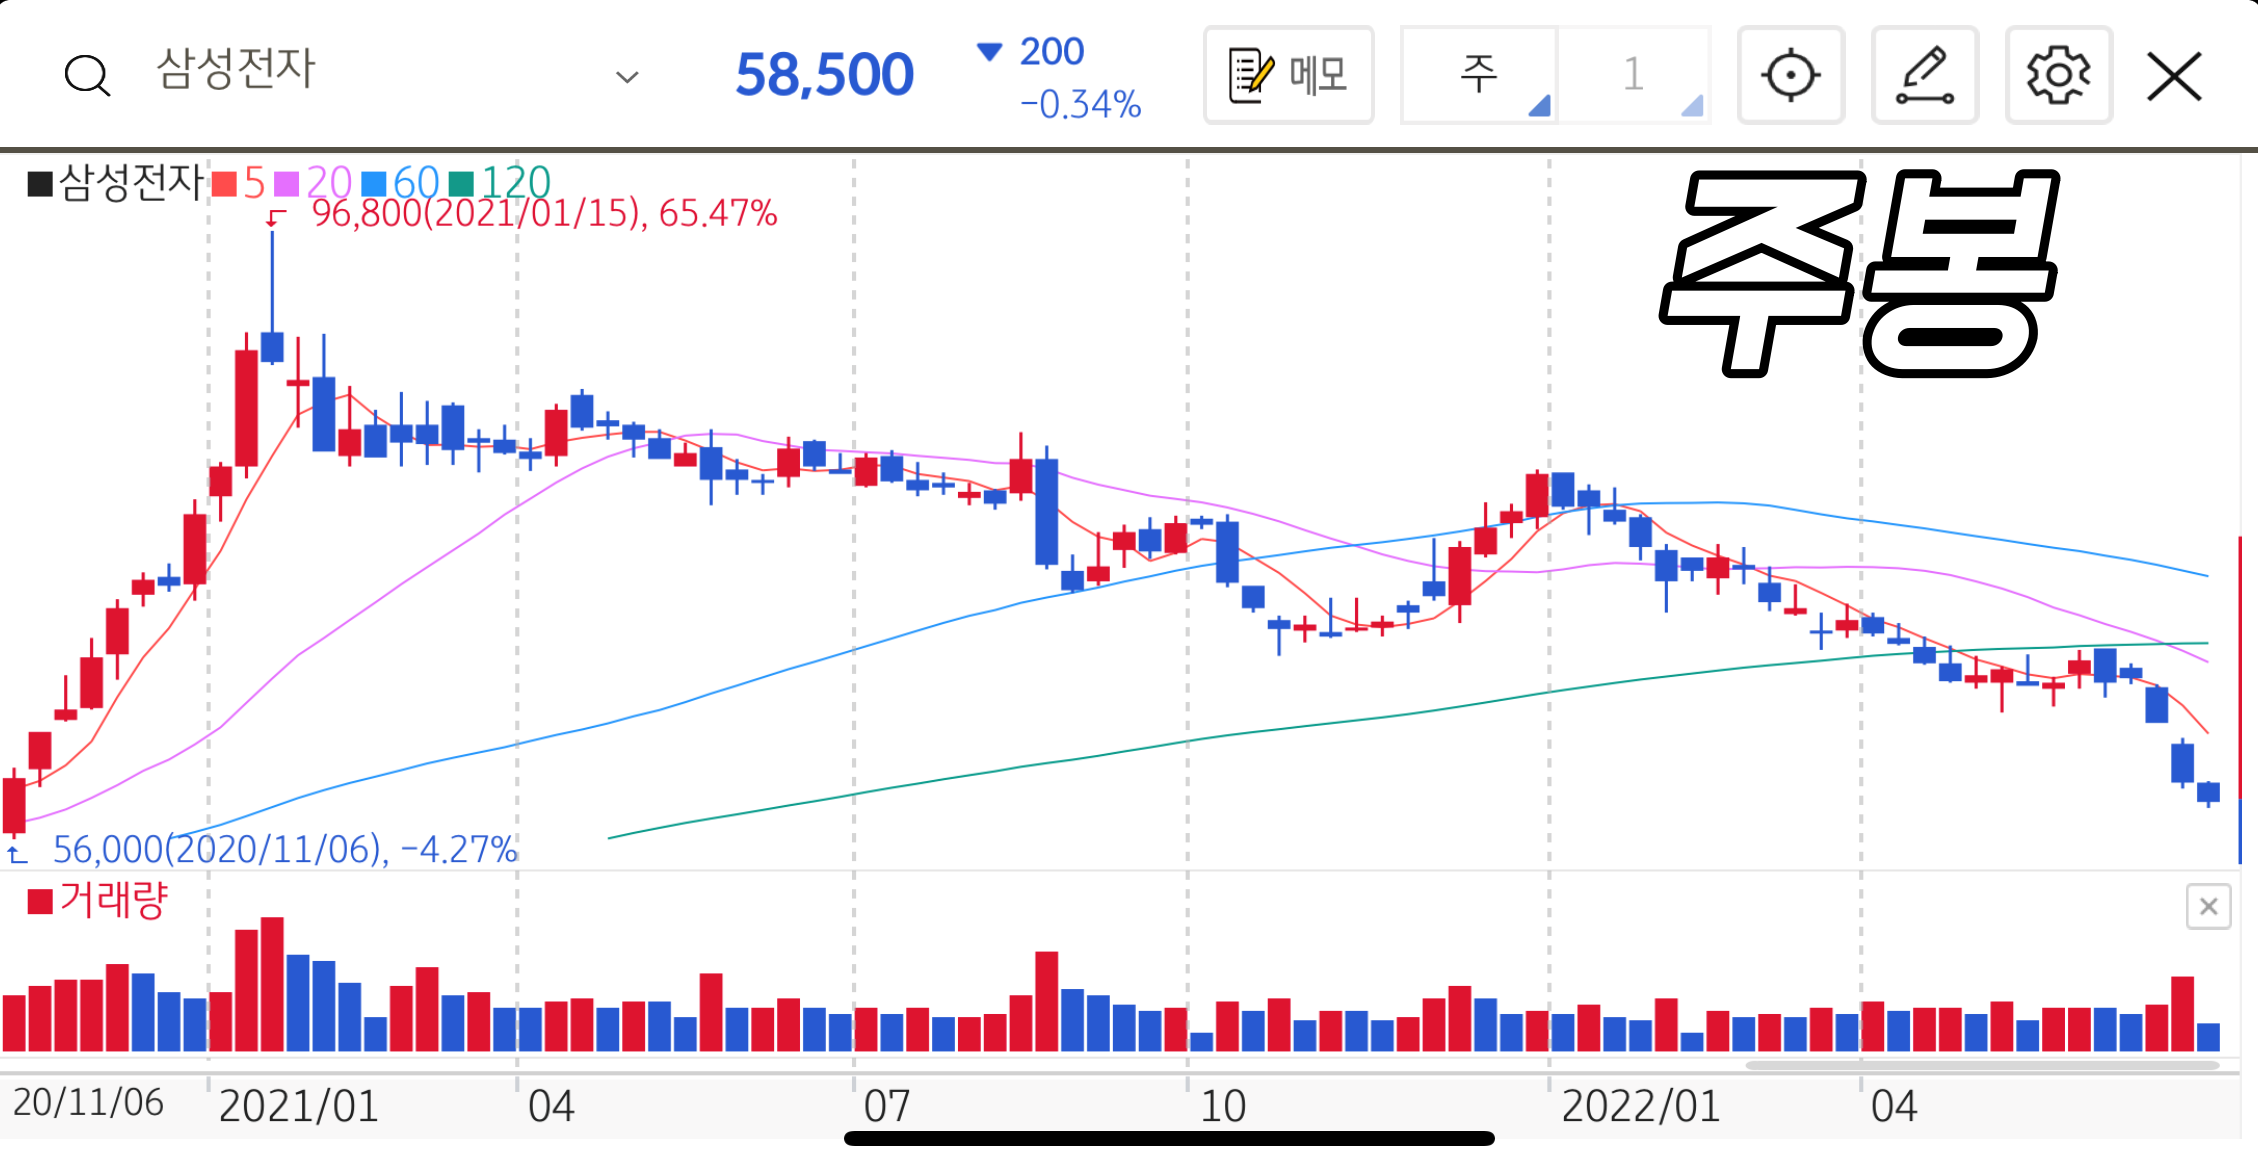This screenshot has height=1170, width=2258.
Task: Open the period count 1 dropdown
Action: [x=1634, y=76]
